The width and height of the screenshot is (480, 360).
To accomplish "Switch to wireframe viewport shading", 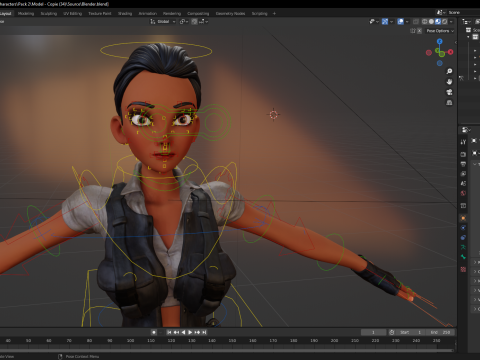I will pos(425,21).
